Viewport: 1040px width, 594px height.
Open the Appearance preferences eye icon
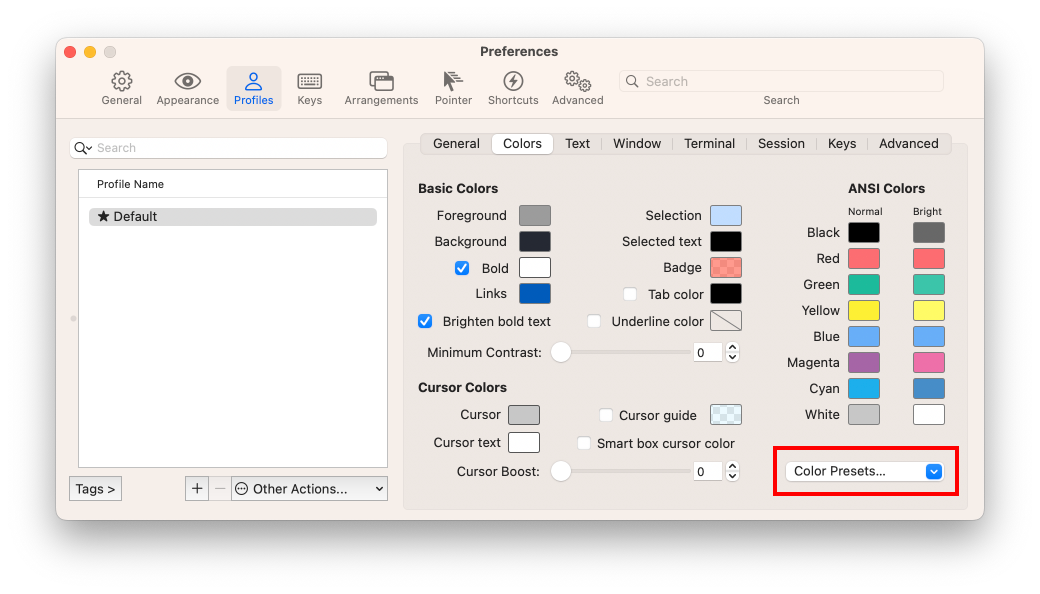pyautogui.click(x=187, y=82)
